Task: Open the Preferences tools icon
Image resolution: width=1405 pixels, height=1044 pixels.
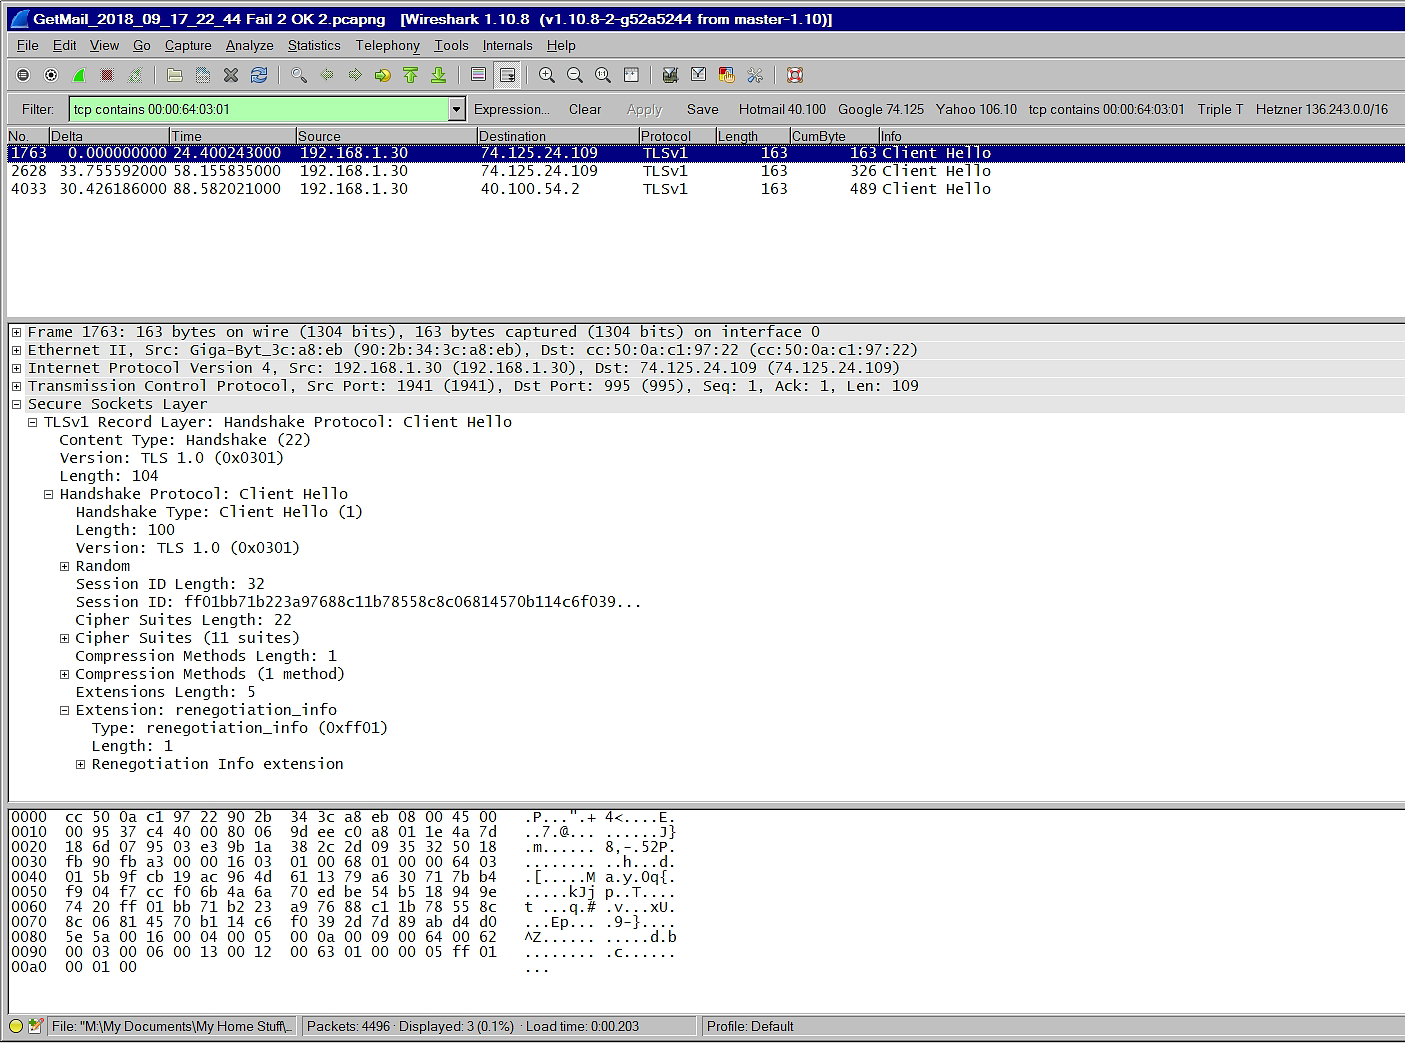Action: [755, 75]
